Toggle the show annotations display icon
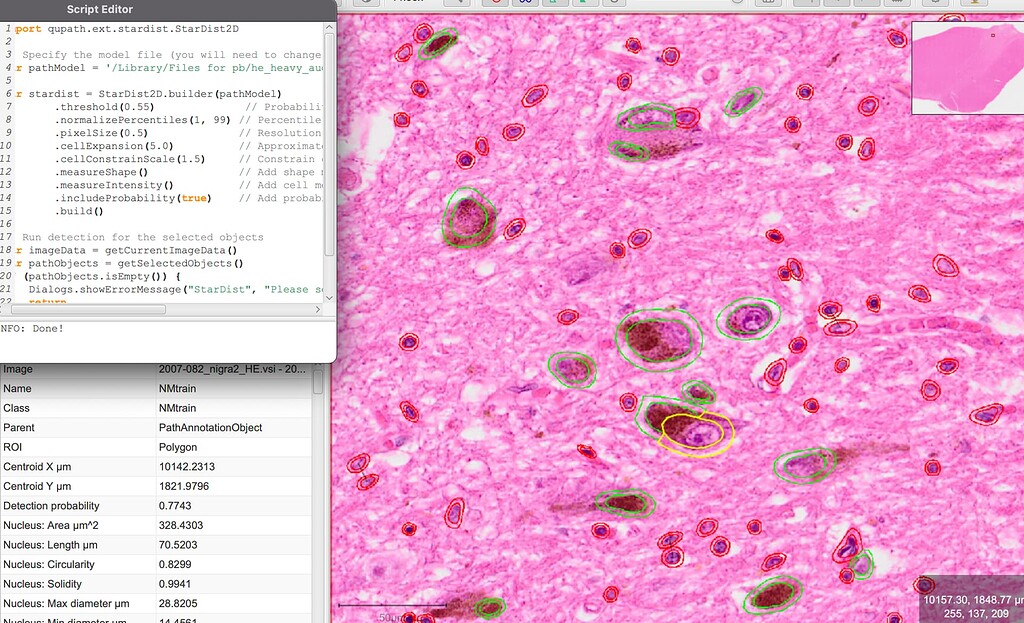The width and height of the screenshot is (1024, 623). 812,4
